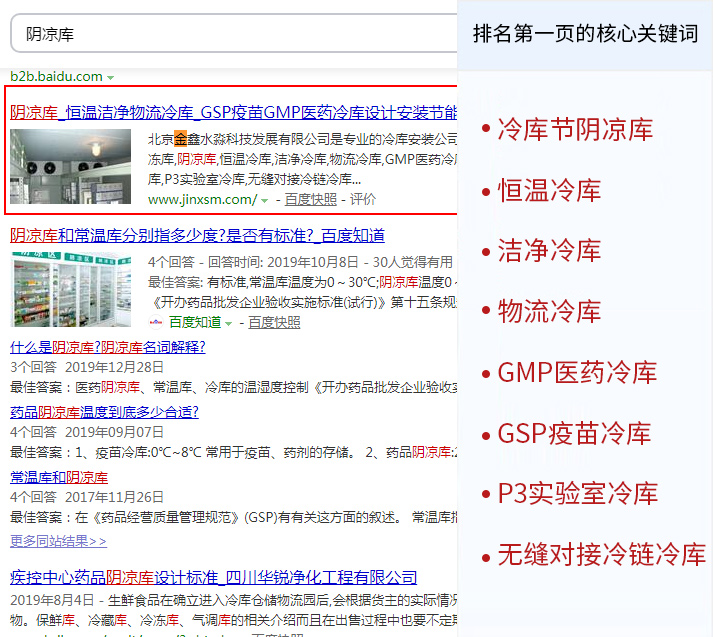View the pharmacy shelves thumbnail
713x637 pixels.
(x=70, y=289)
